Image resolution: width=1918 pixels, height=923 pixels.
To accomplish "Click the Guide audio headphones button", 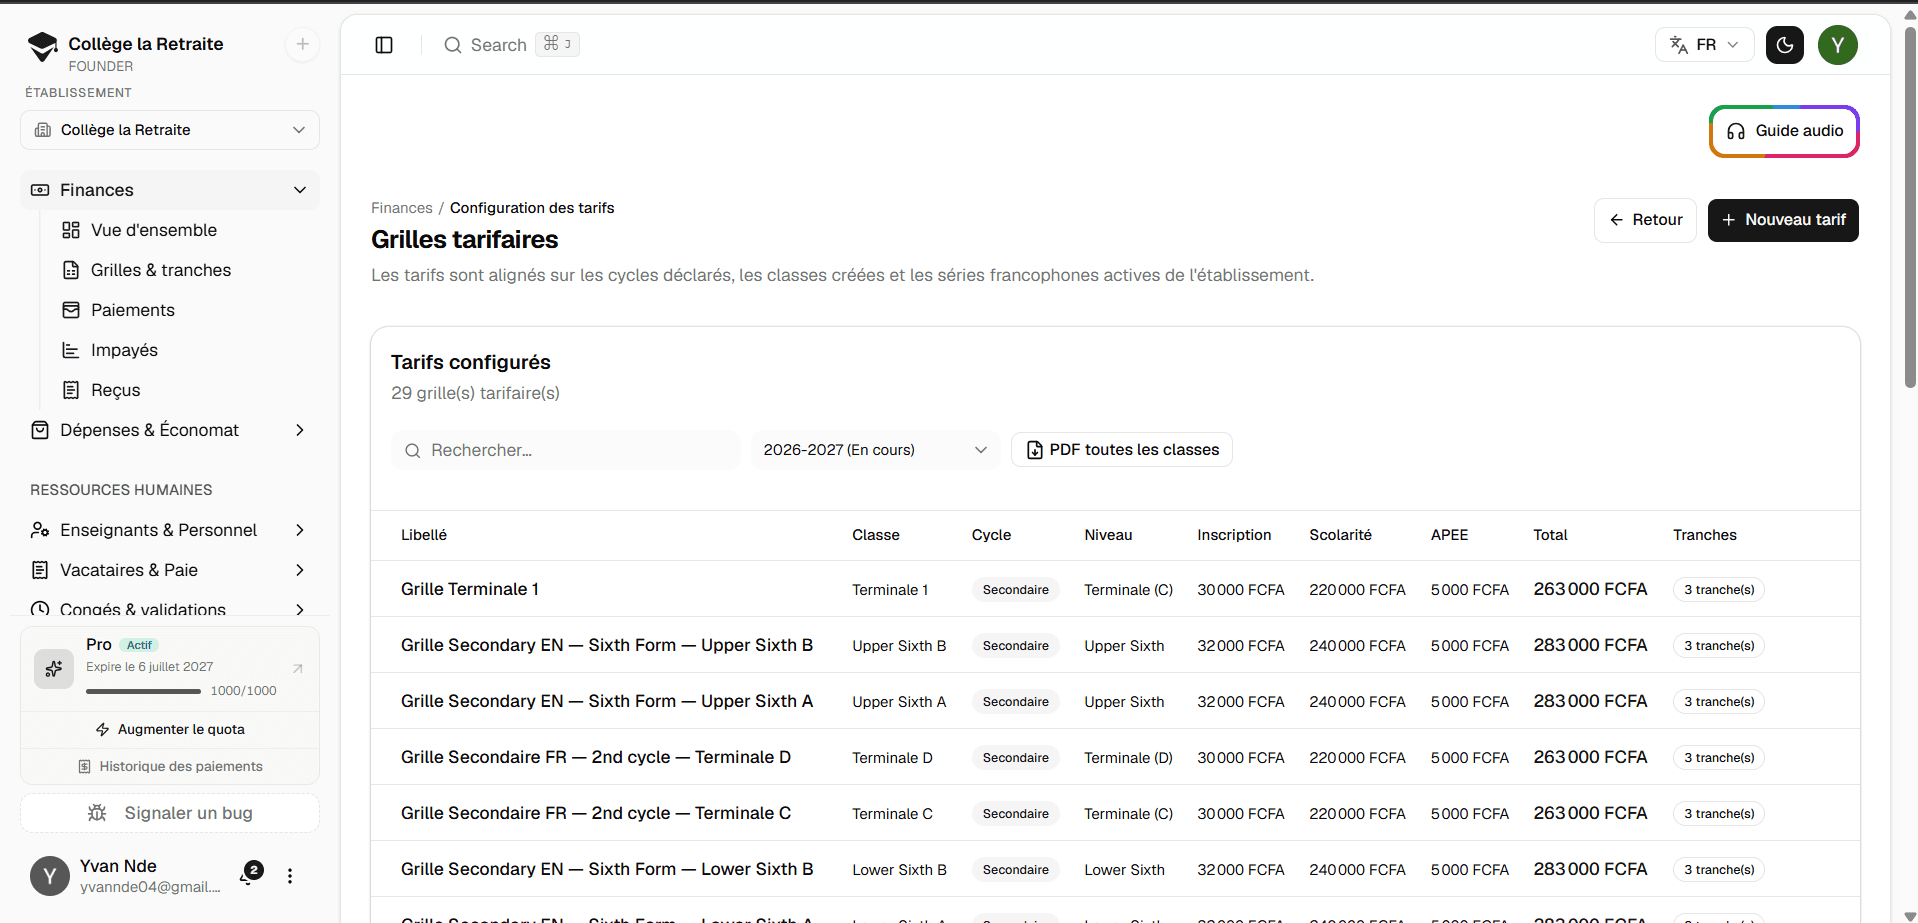I will pos(1784,131).
